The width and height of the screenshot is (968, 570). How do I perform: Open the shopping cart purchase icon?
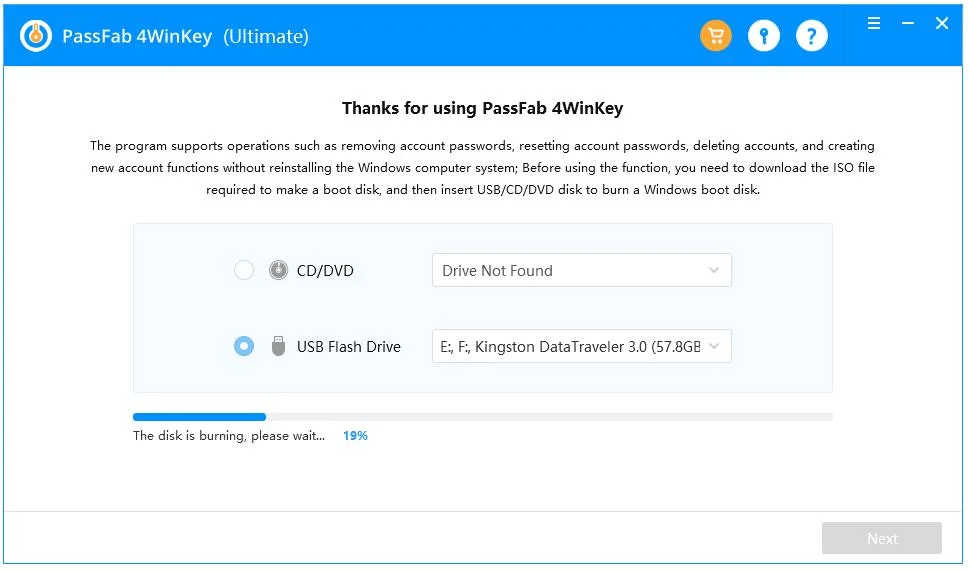pyautogui.click(x=715, y=37)
